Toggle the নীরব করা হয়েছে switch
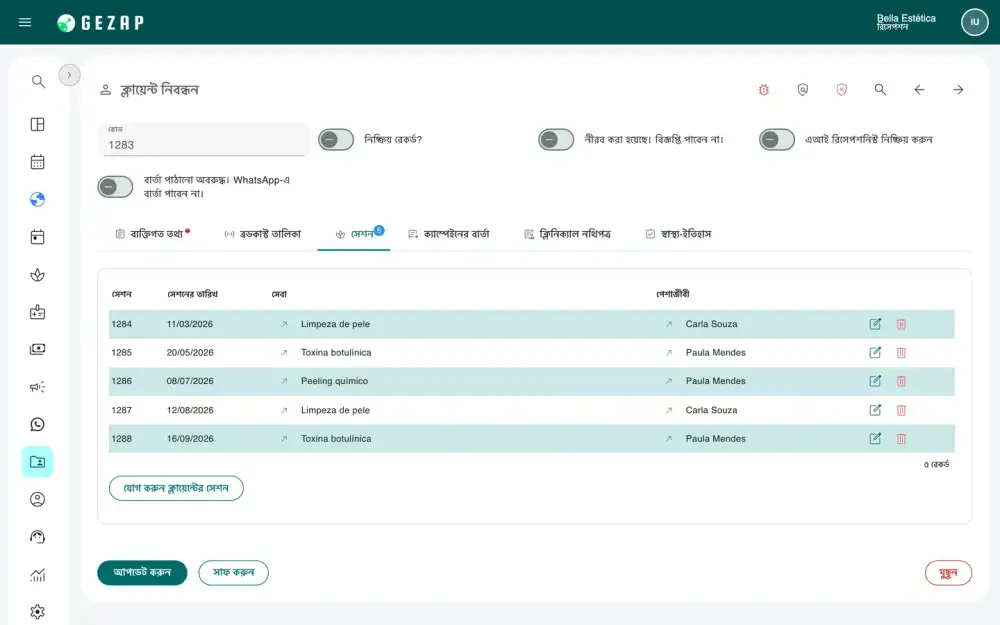This screenshot has width=1000, height=625. click(x=556, y=140)
